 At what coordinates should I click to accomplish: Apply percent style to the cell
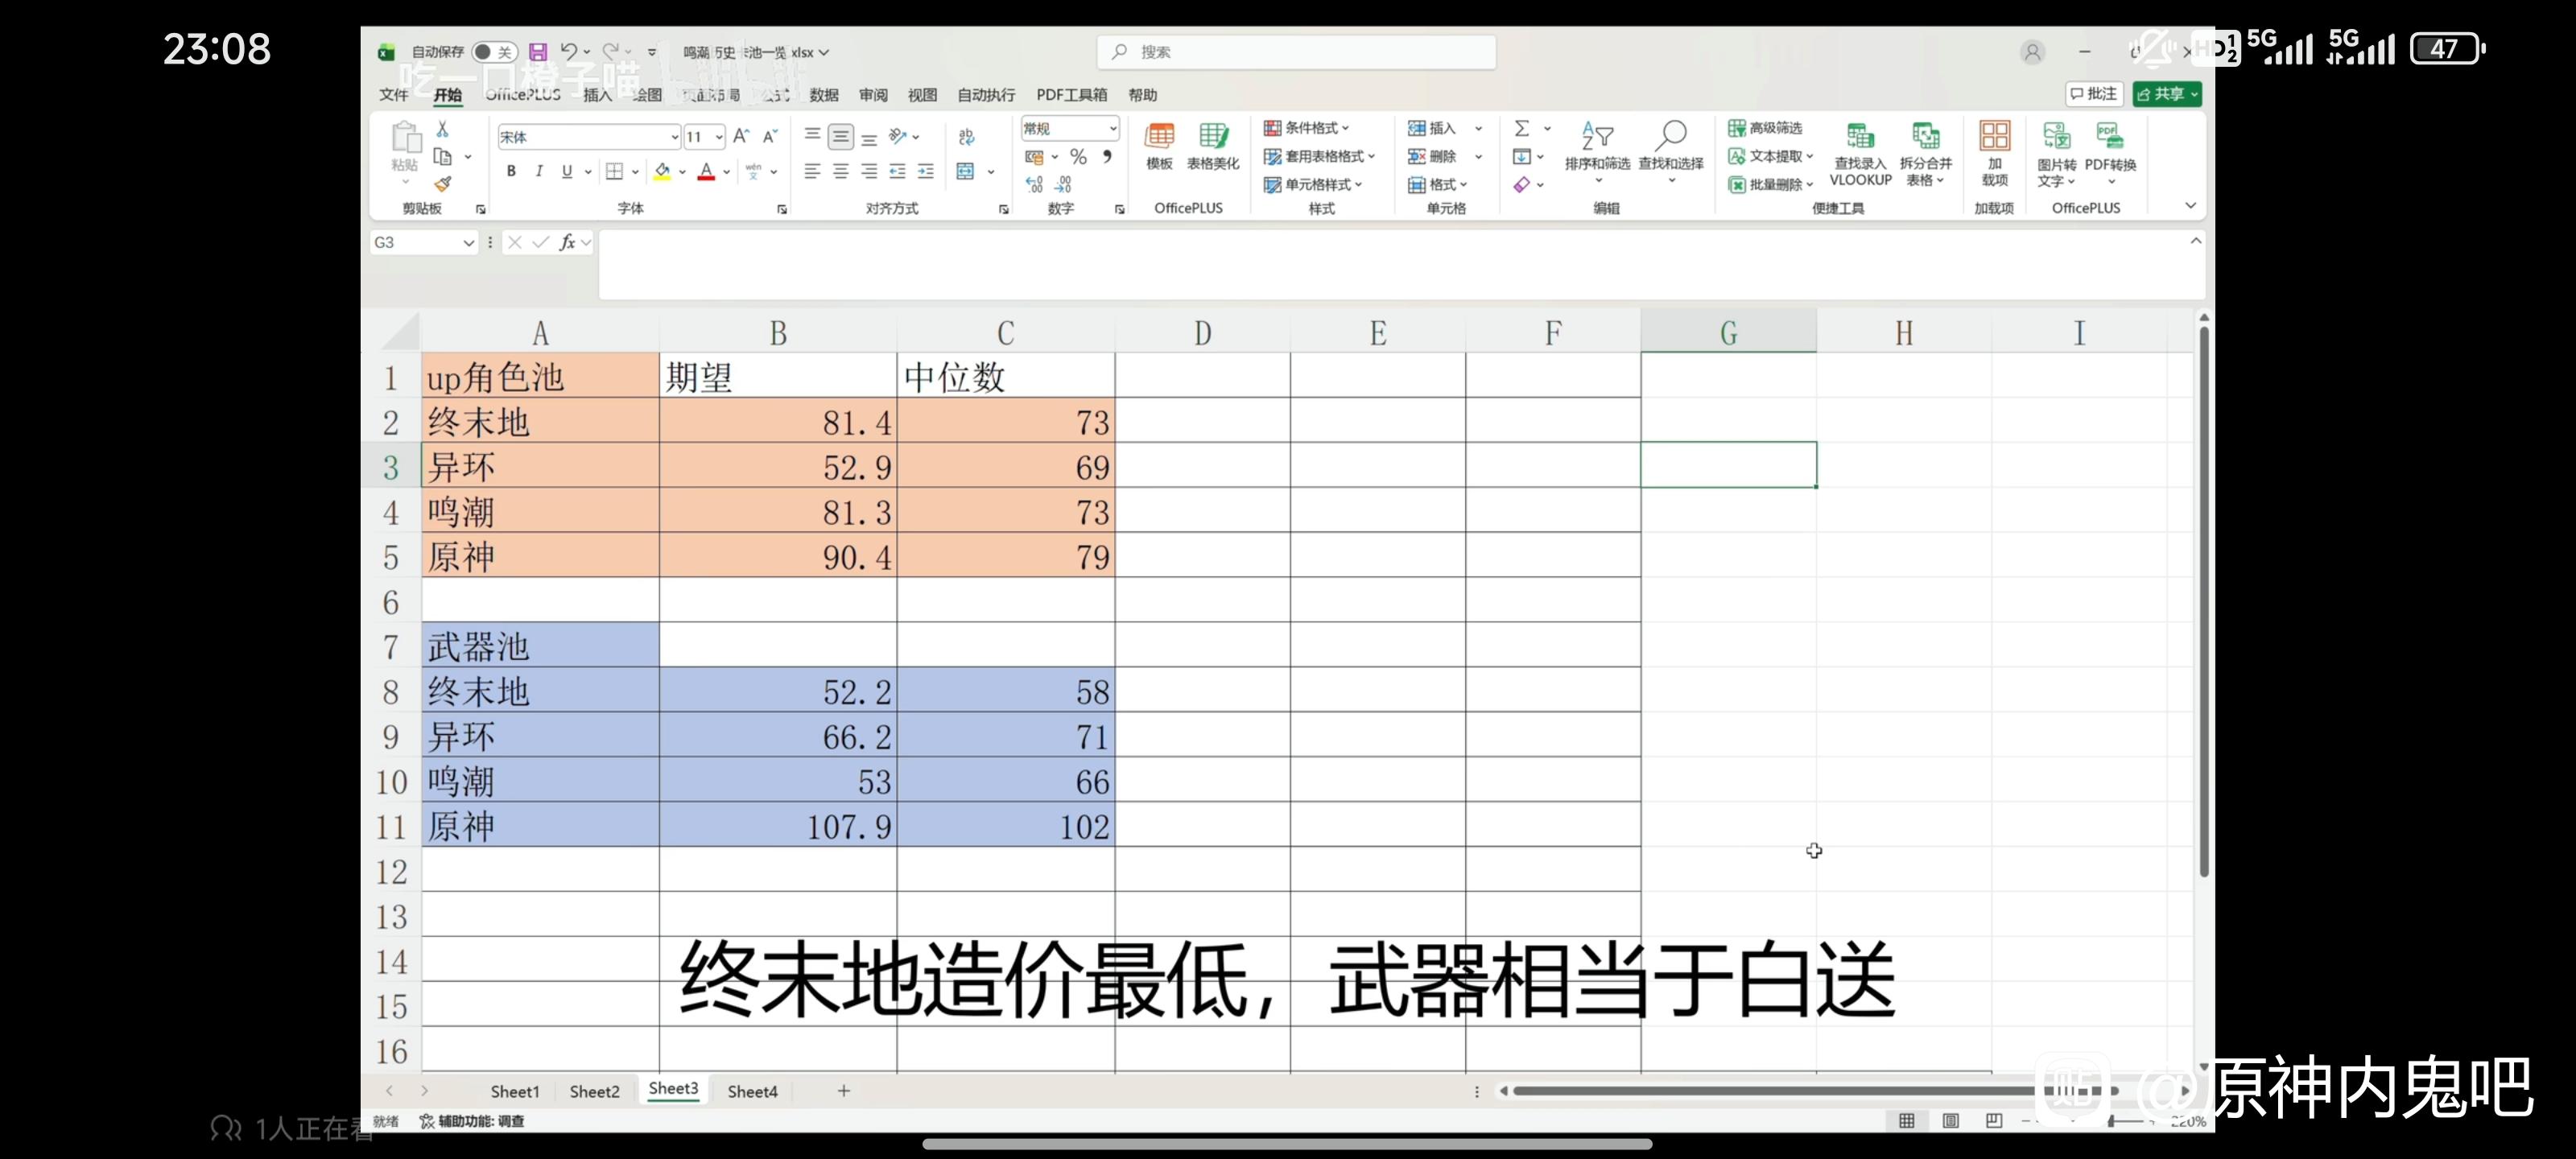tap(1078, 156)
